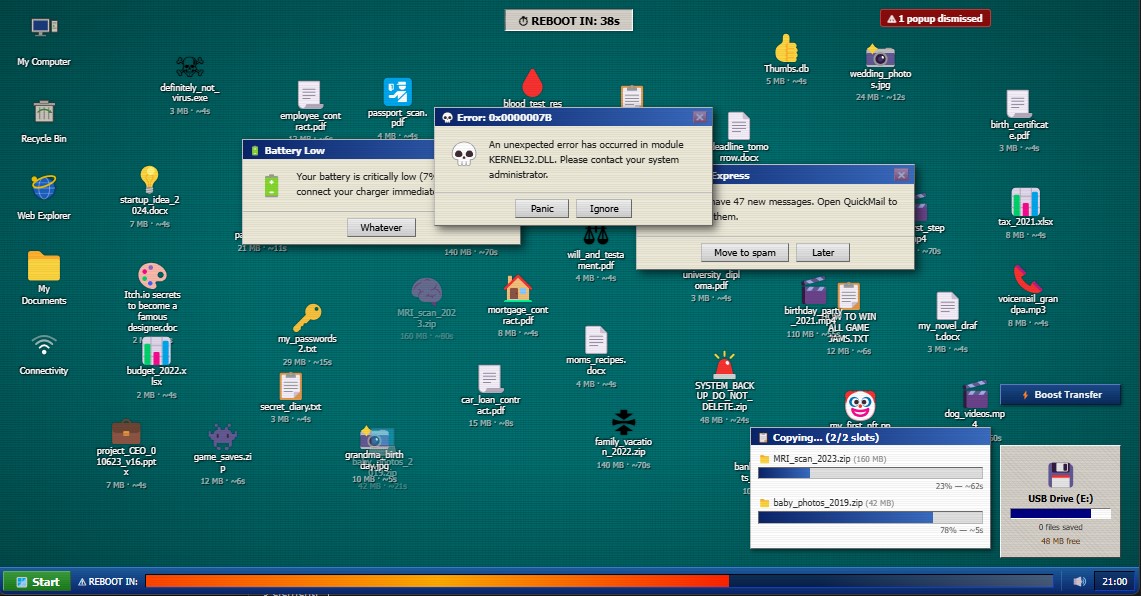Launch the Web Explorer icon
Viewport: 1141px width, 596px height.
[x=44, y=187]
